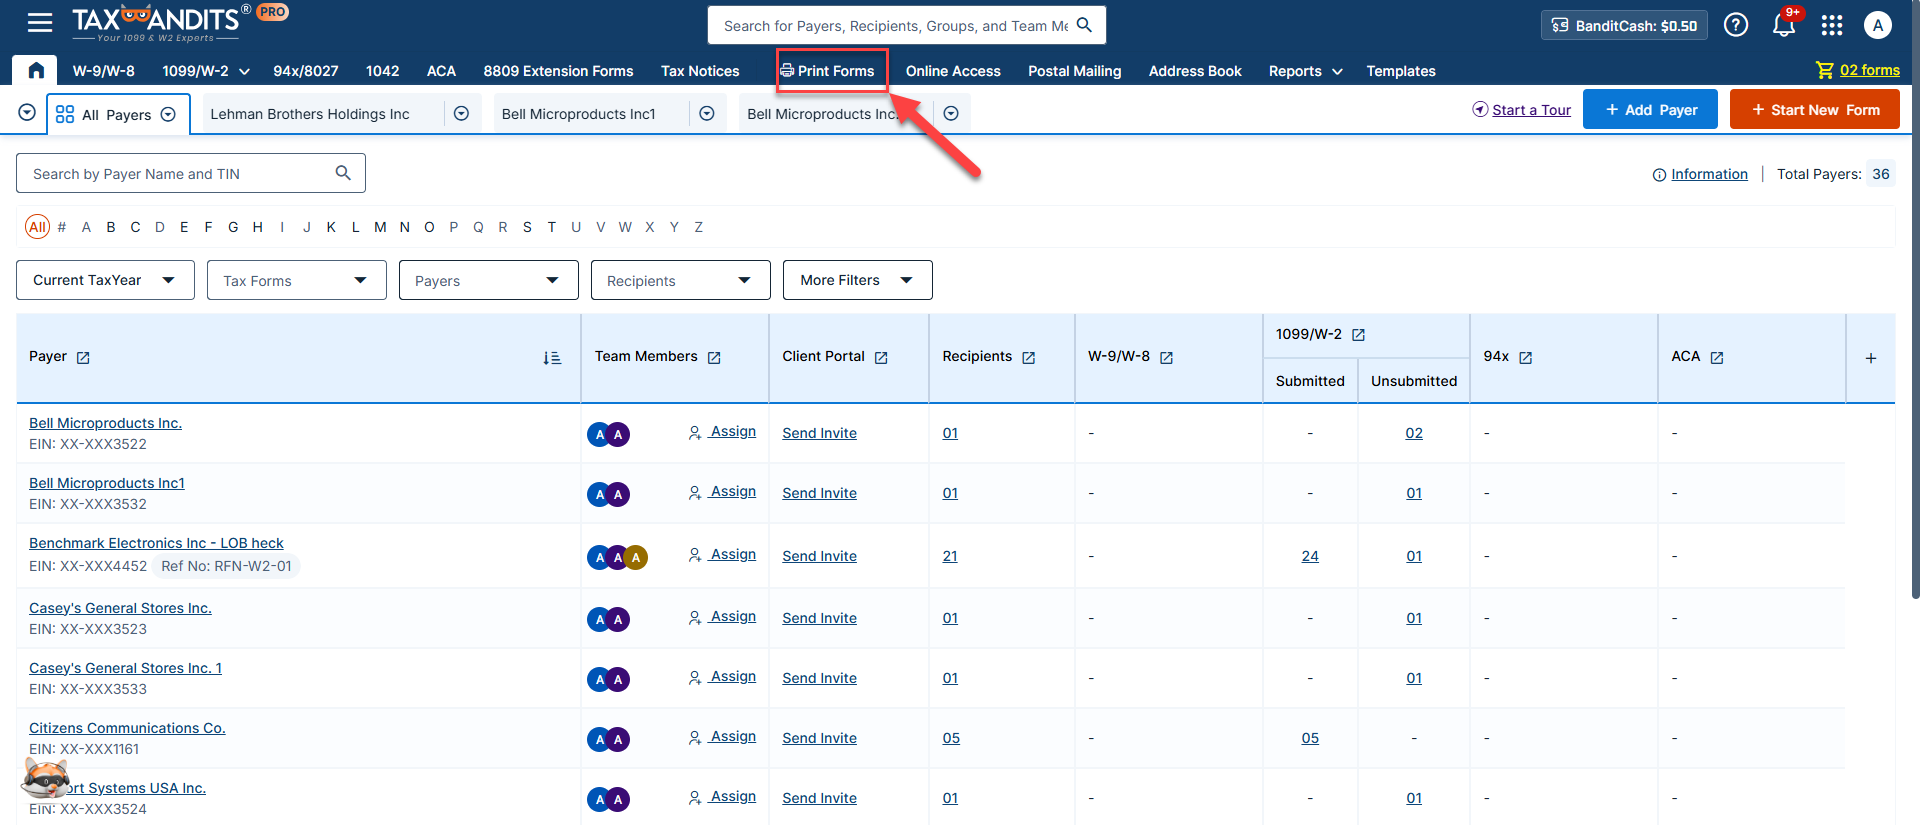The height and width of the screenshot is (825, 1920).
Task: Open the Bell Microproducts Inc. payer link
Action: (x=105, y=423)
